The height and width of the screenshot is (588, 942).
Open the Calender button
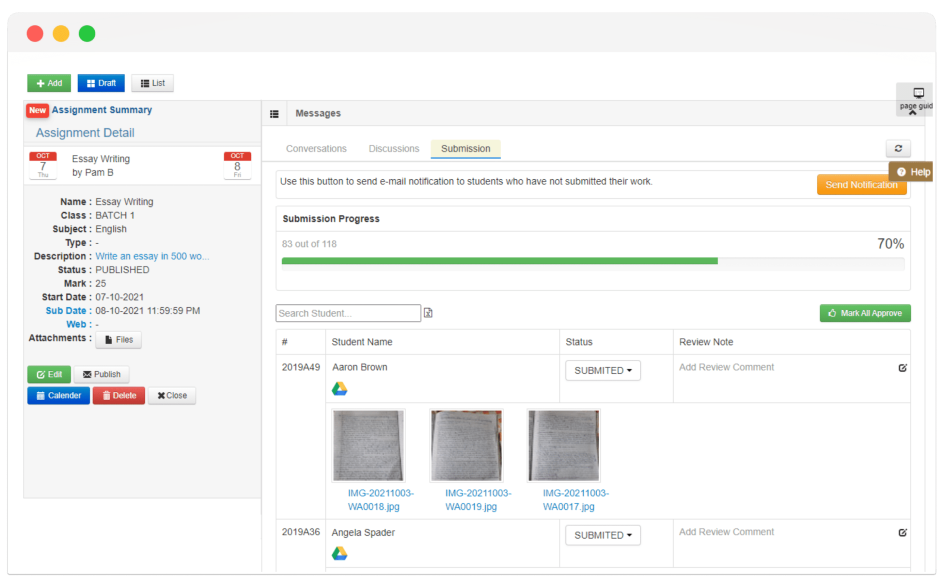tap(58, 396)
